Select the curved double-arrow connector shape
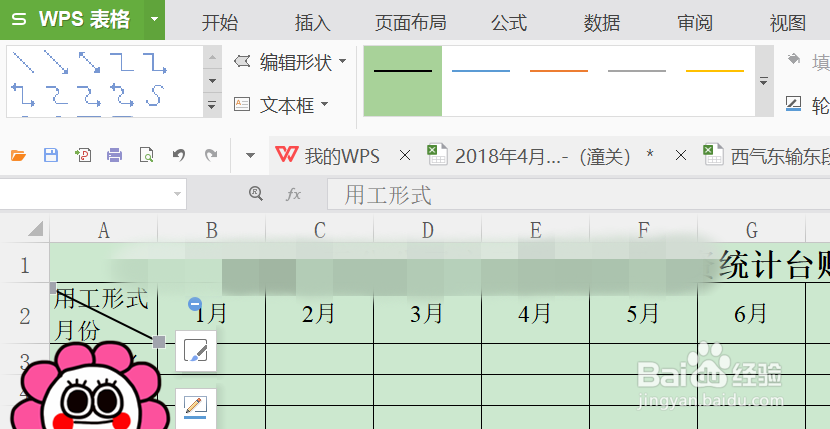The width and height of the screenshot is (830, 429). [122, 95]
